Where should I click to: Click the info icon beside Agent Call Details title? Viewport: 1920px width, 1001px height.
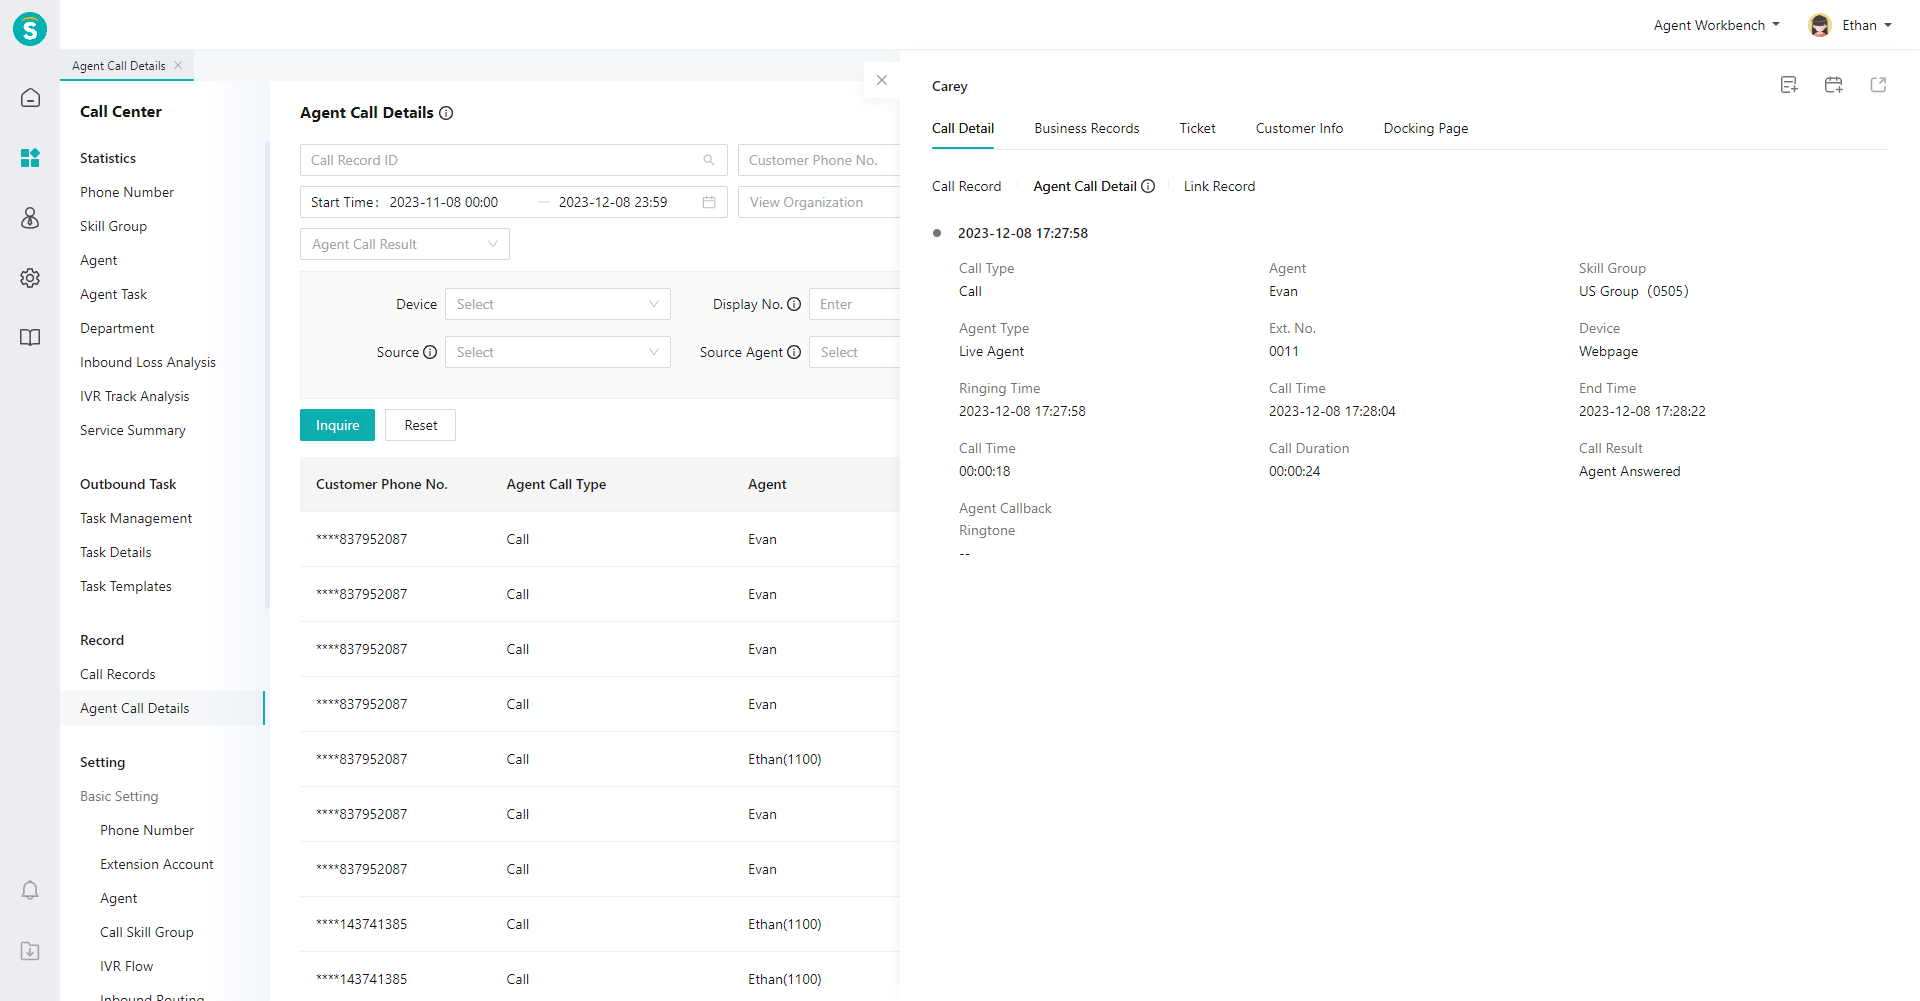pos(446,113)
